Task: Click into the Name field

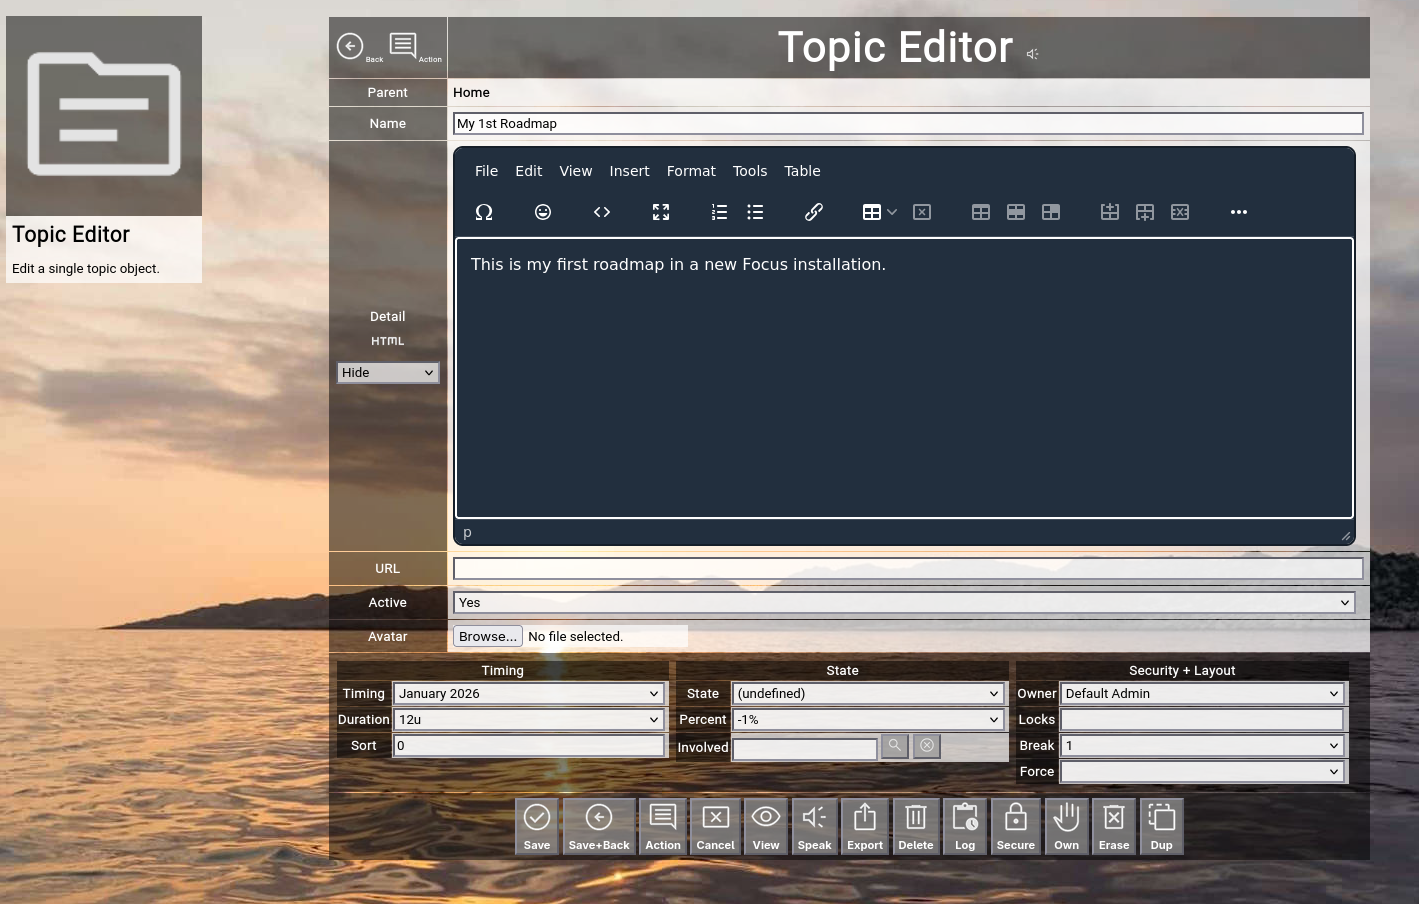Action: coord(907,124)
